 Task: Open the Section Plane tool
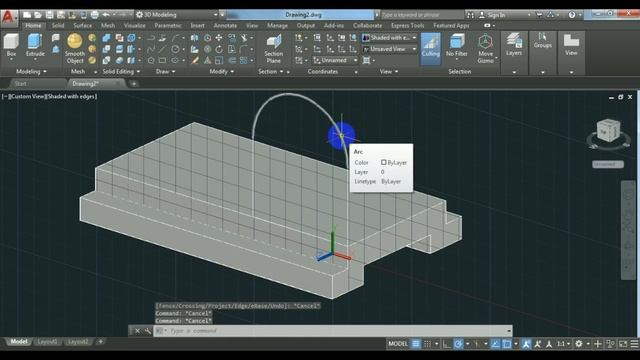coord(273,49)
